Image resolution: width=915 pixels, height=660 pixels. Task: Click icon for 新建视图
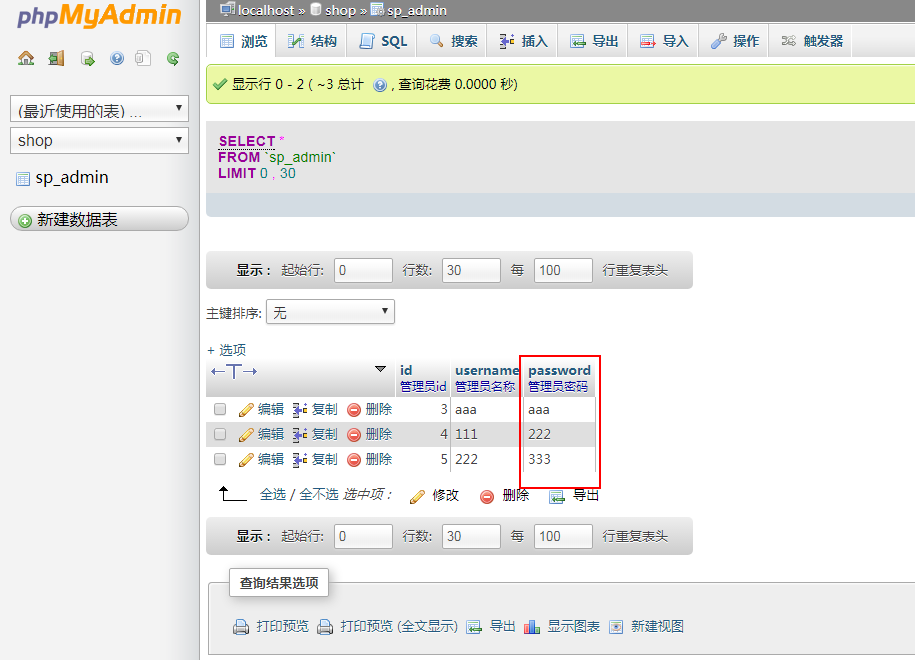tap(616, 627)
